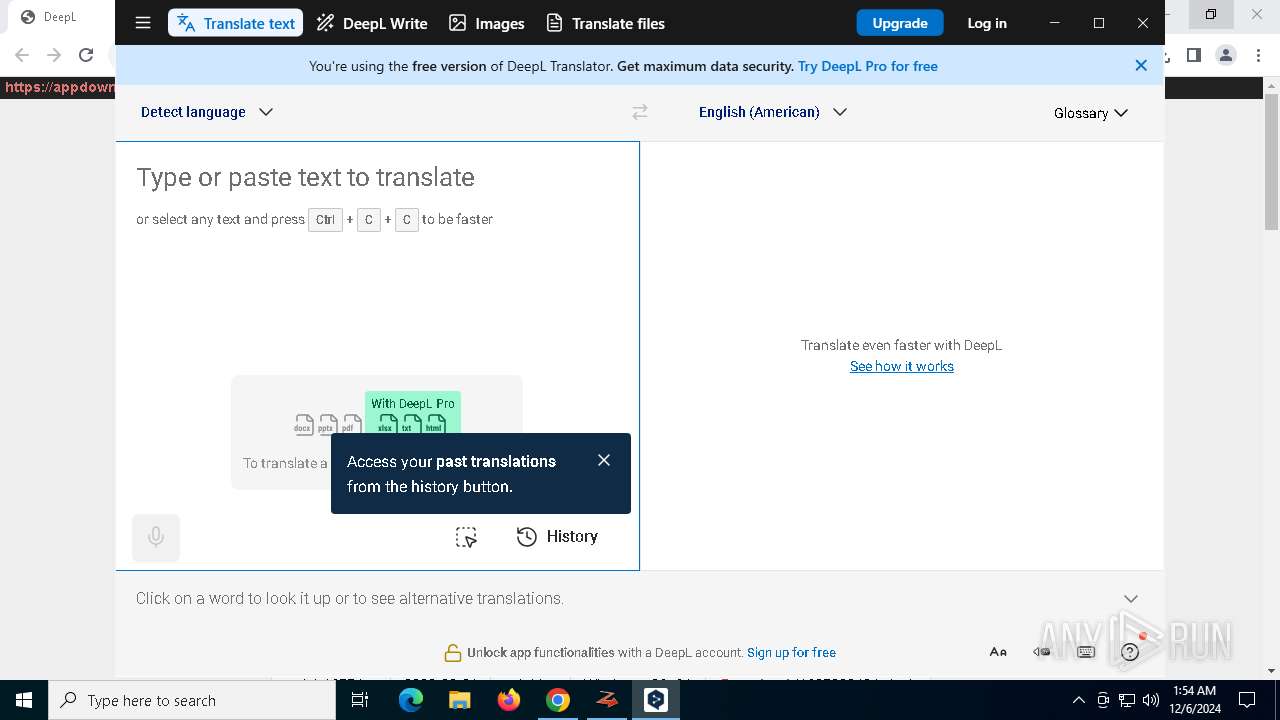Viewport: 1280px width, 720px height.
Task: Open the keyboard shortcuts icon
Action: [1086, 652]
